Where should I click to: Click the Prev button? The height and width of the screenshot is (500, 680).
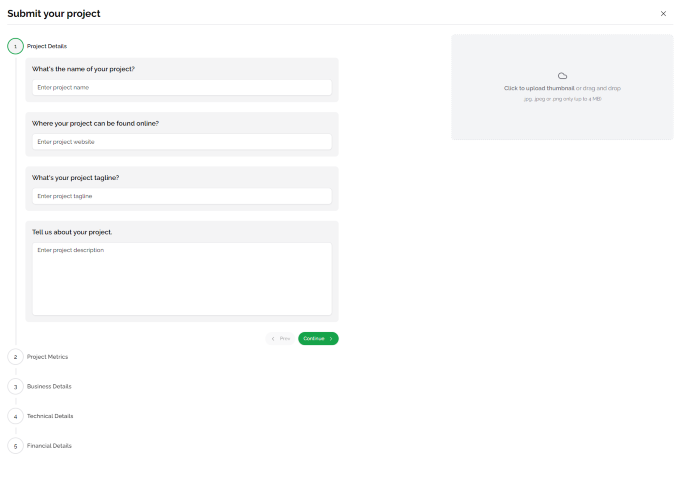click(280, 339)
